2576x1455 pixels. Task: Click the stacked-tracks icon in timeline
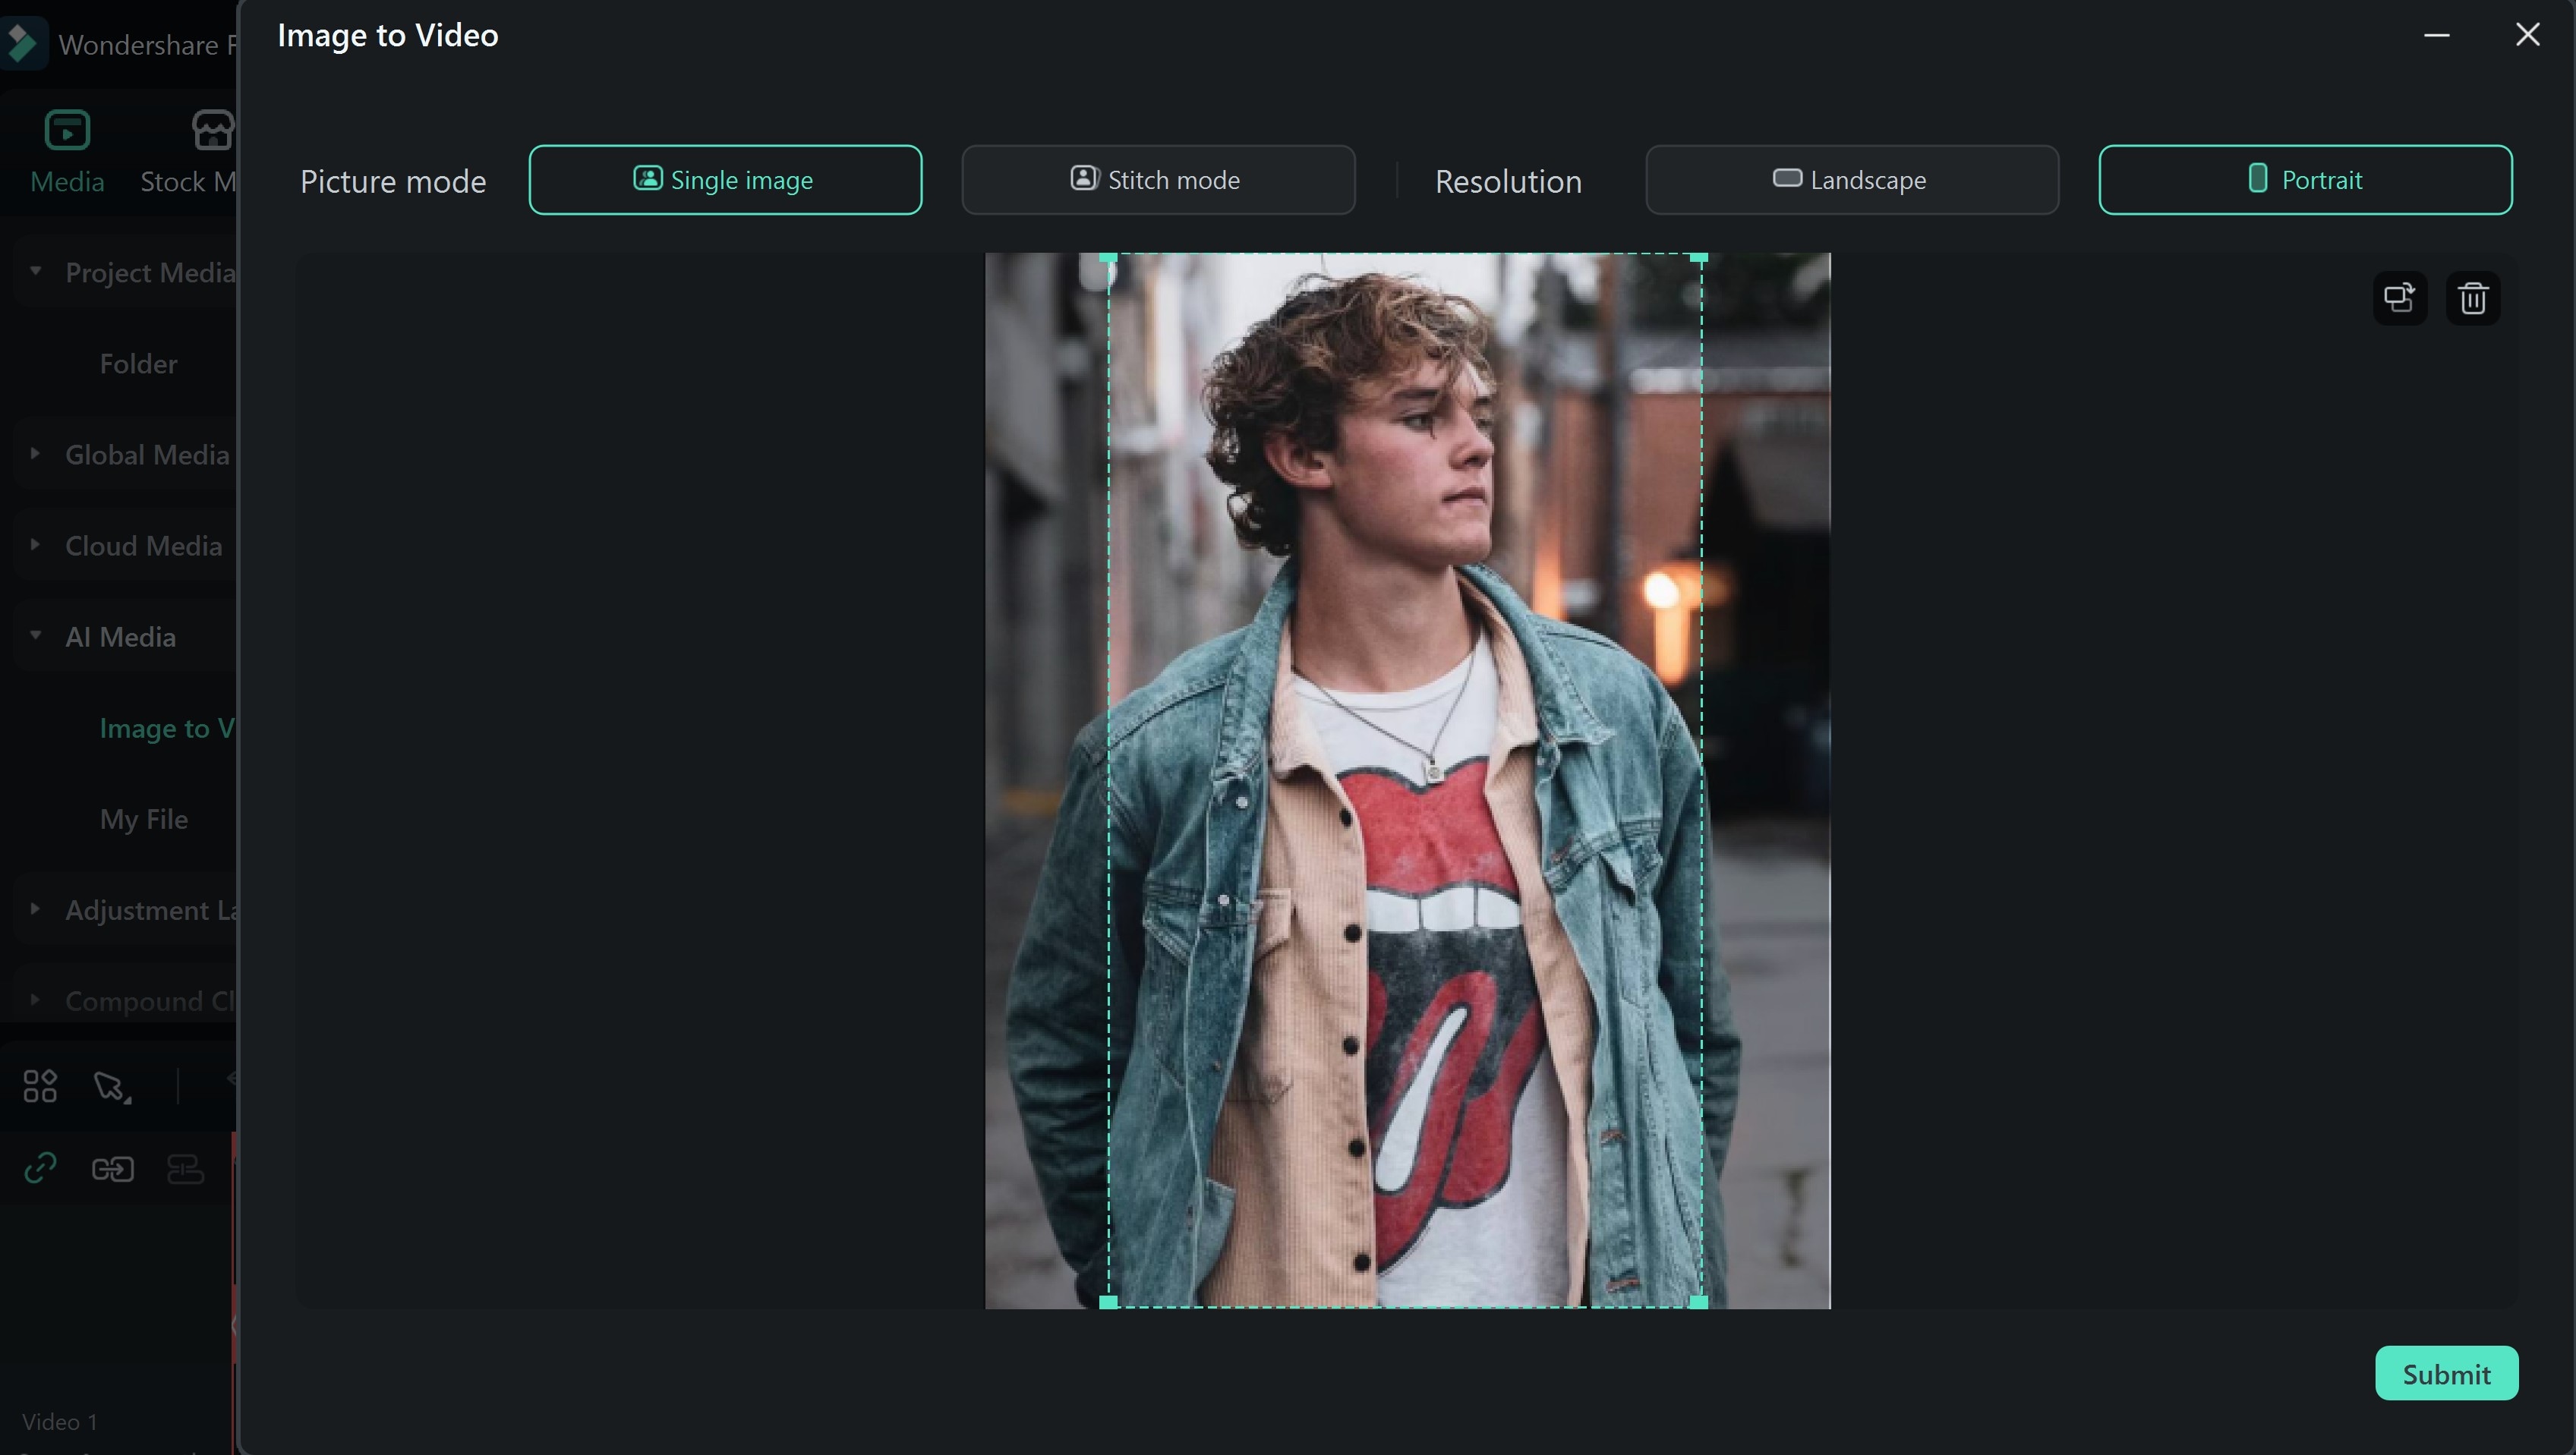pyautogui.click(x=186, y=1169)
